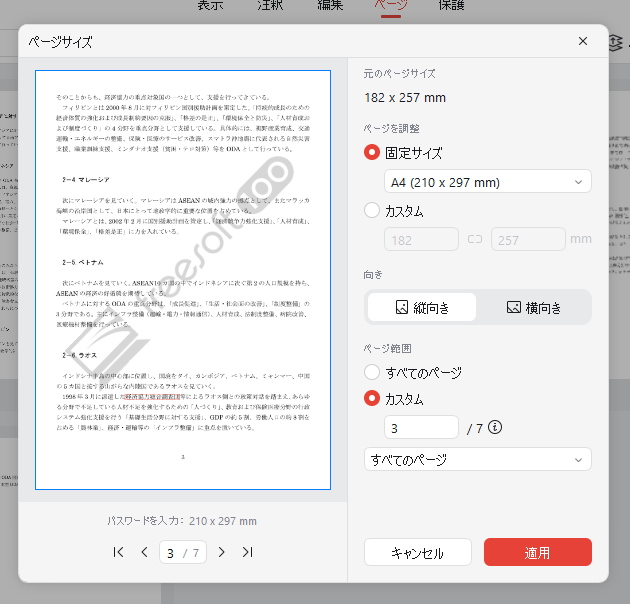
Task: Select 横向き landscape orientation
Action: click(x=533, y=307)
